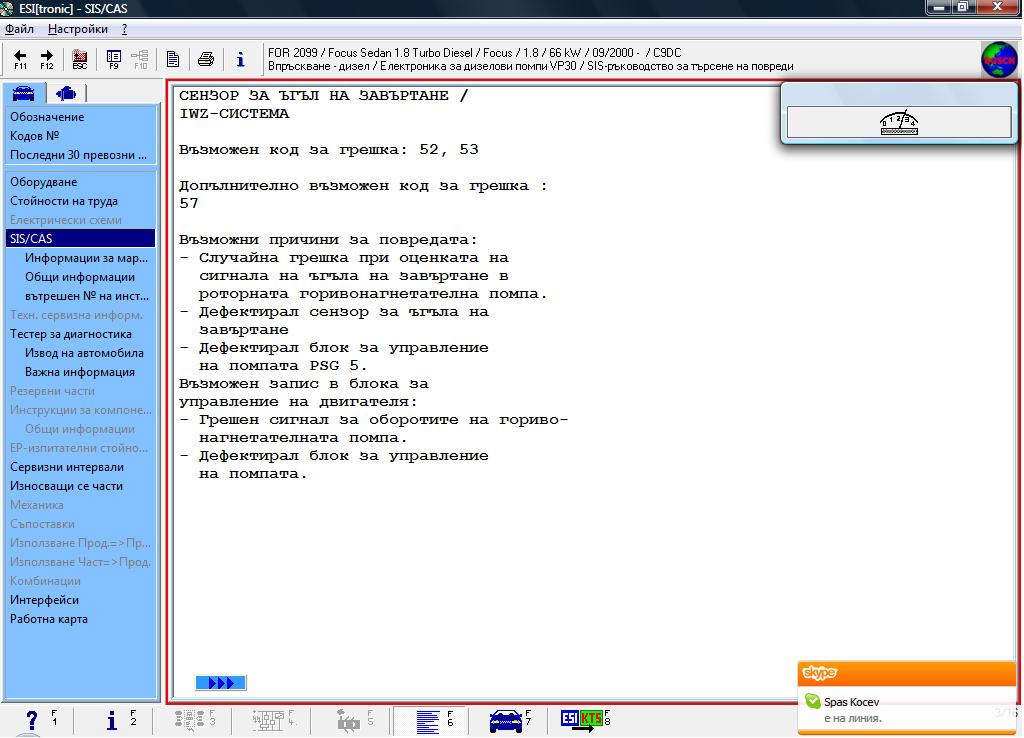Open Работна карта in the sidebar
This screenshot has width=1024, height=738.
pos(48,618)
